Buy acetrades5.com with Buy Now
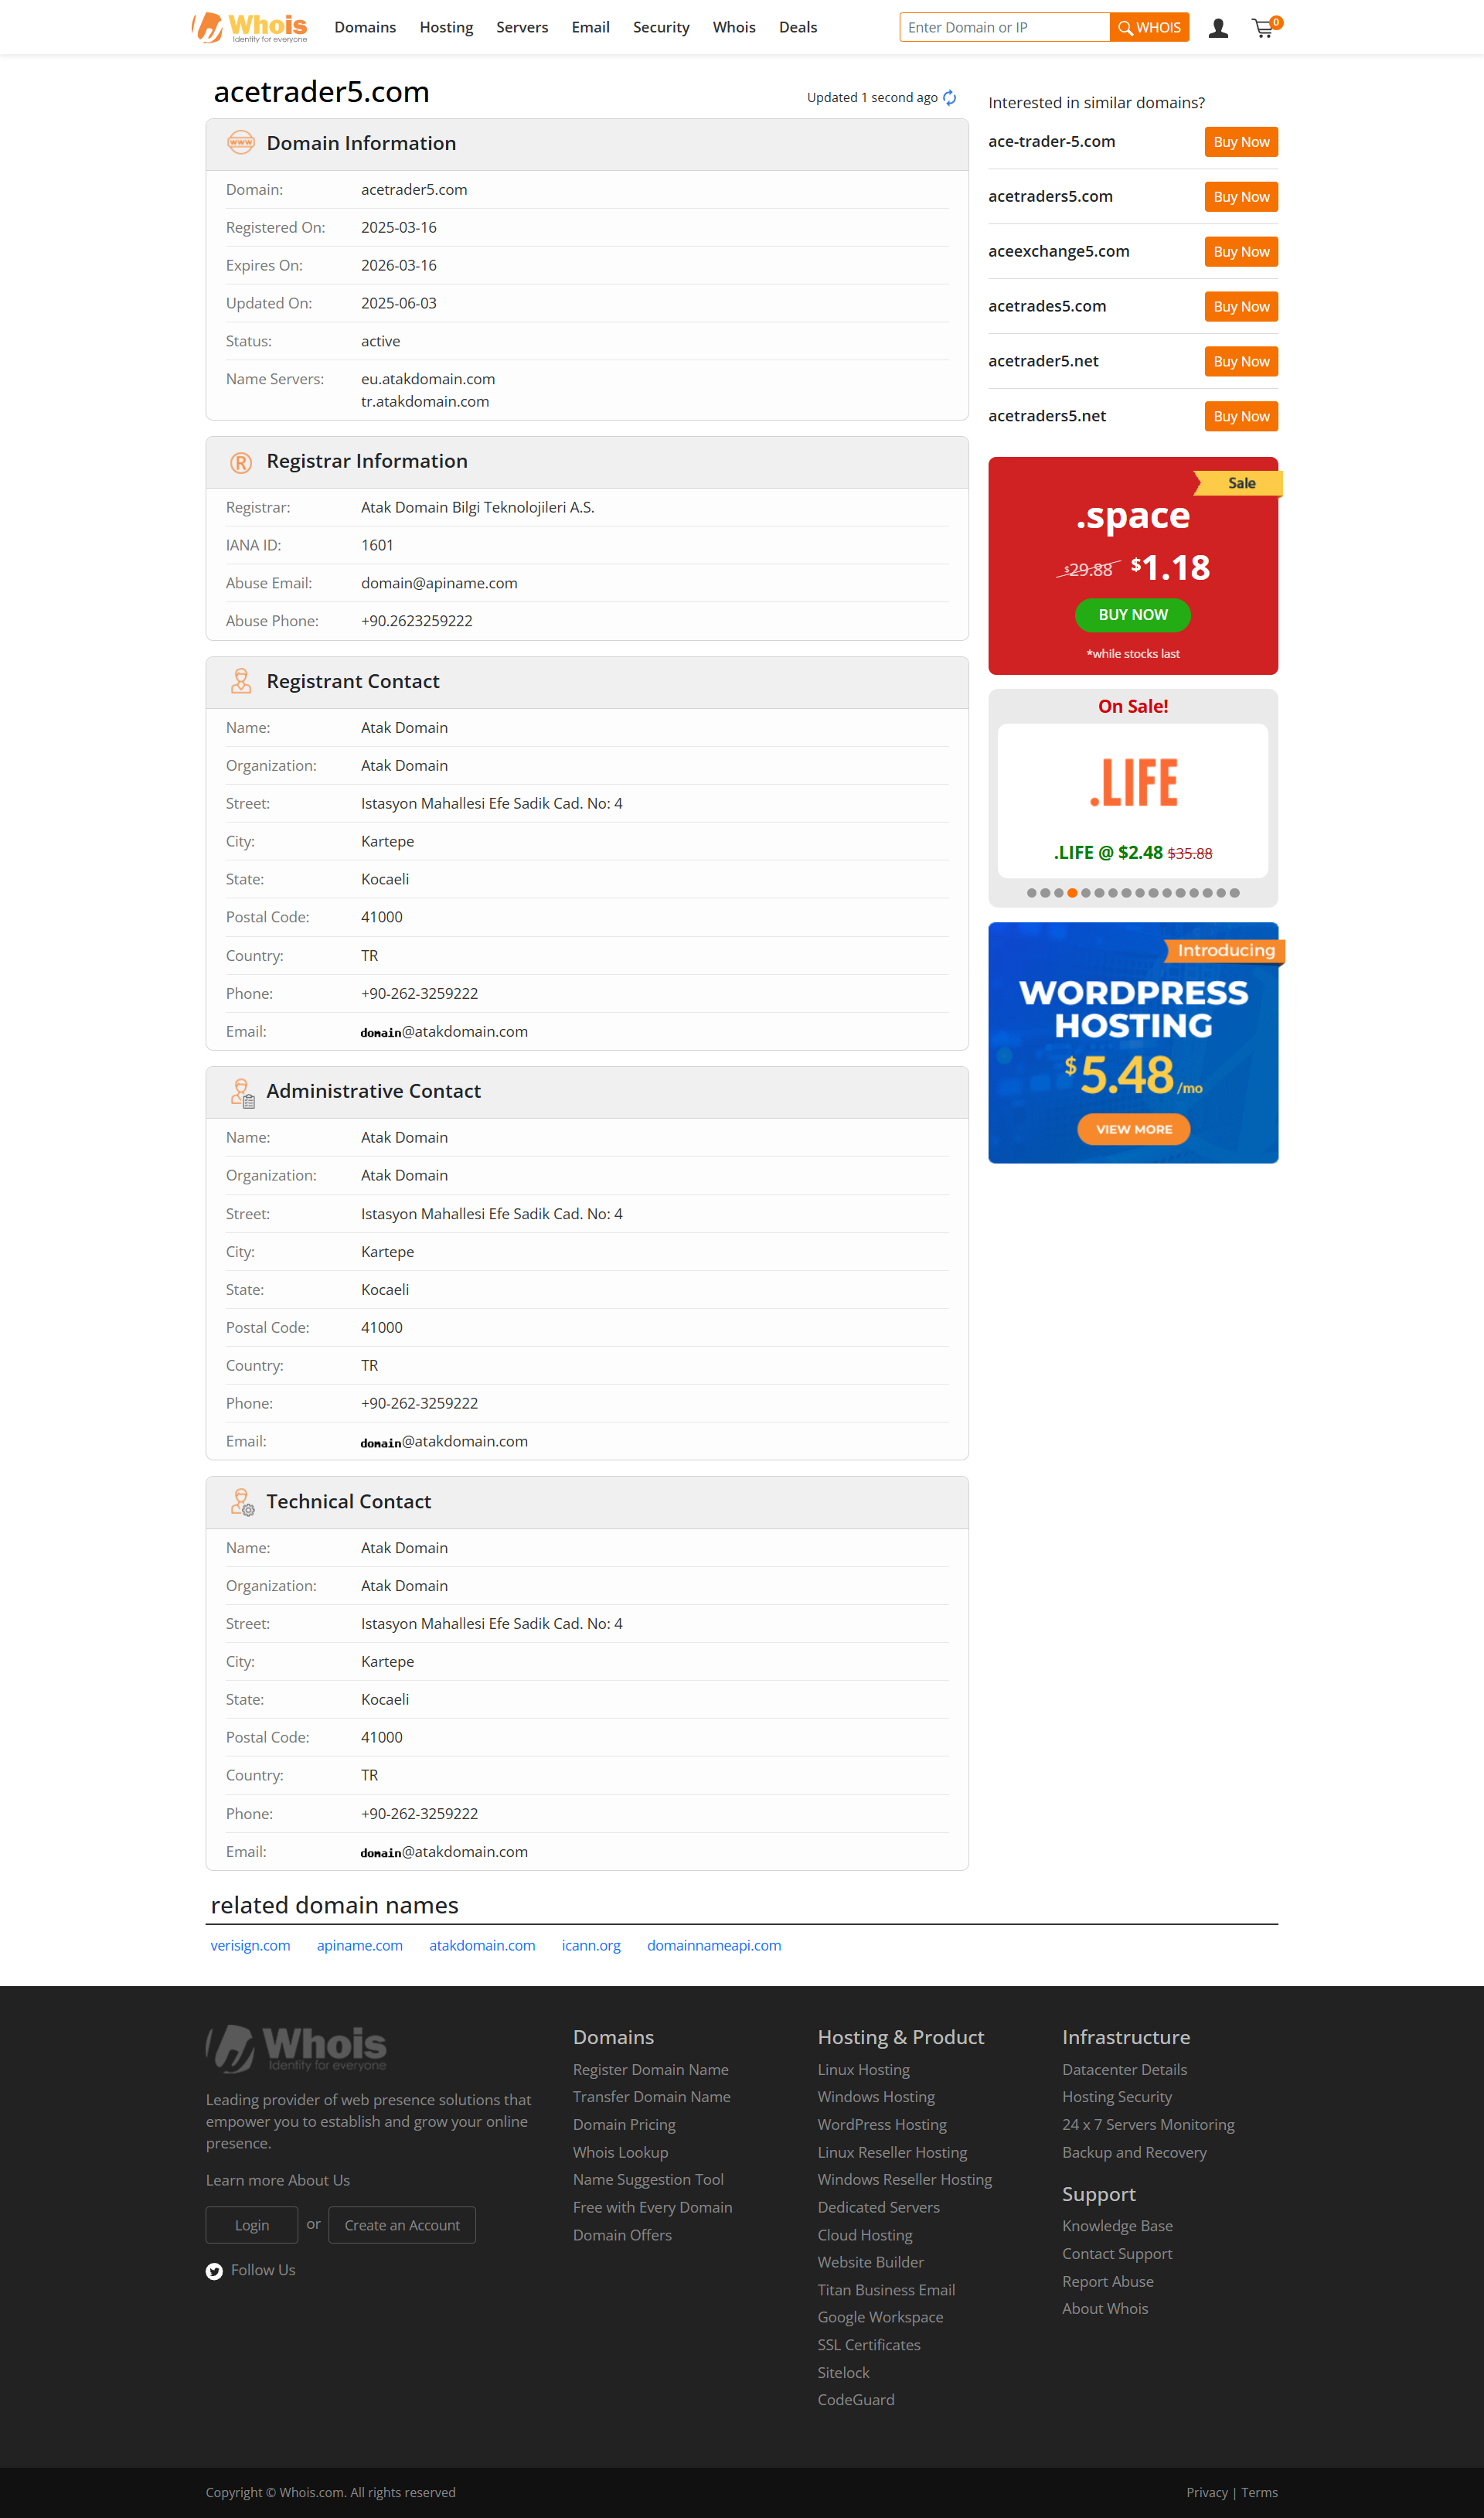1484x2518 pixels. 1241,307
